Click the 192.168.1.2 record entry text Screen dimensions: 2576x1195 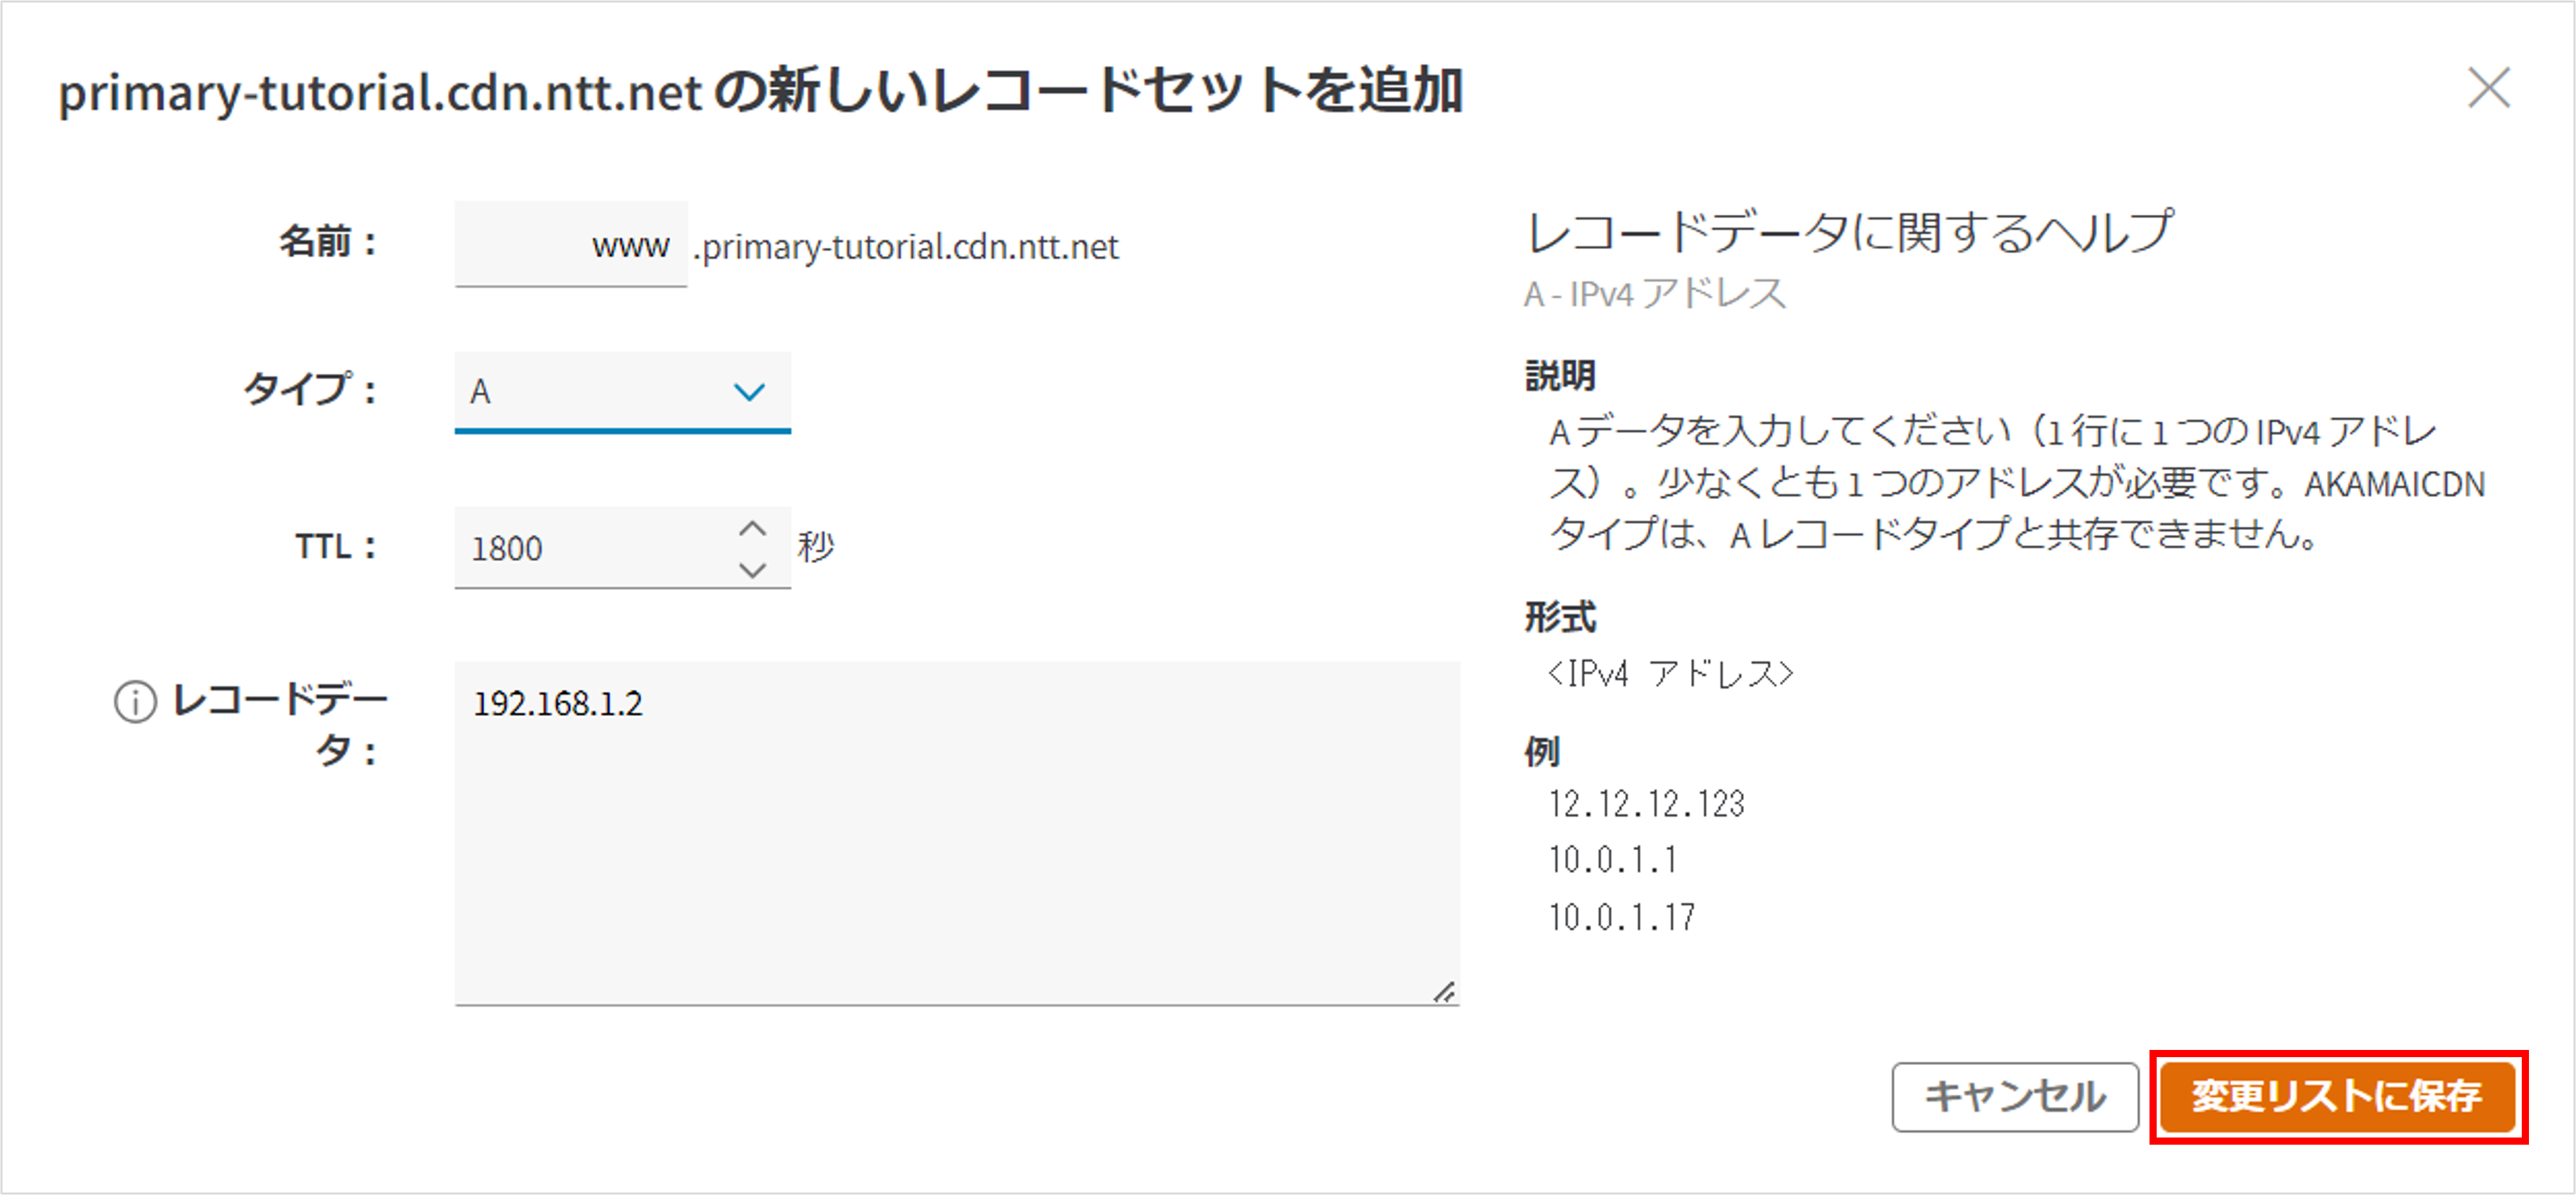pyautogui.click(x=558, y=704)
